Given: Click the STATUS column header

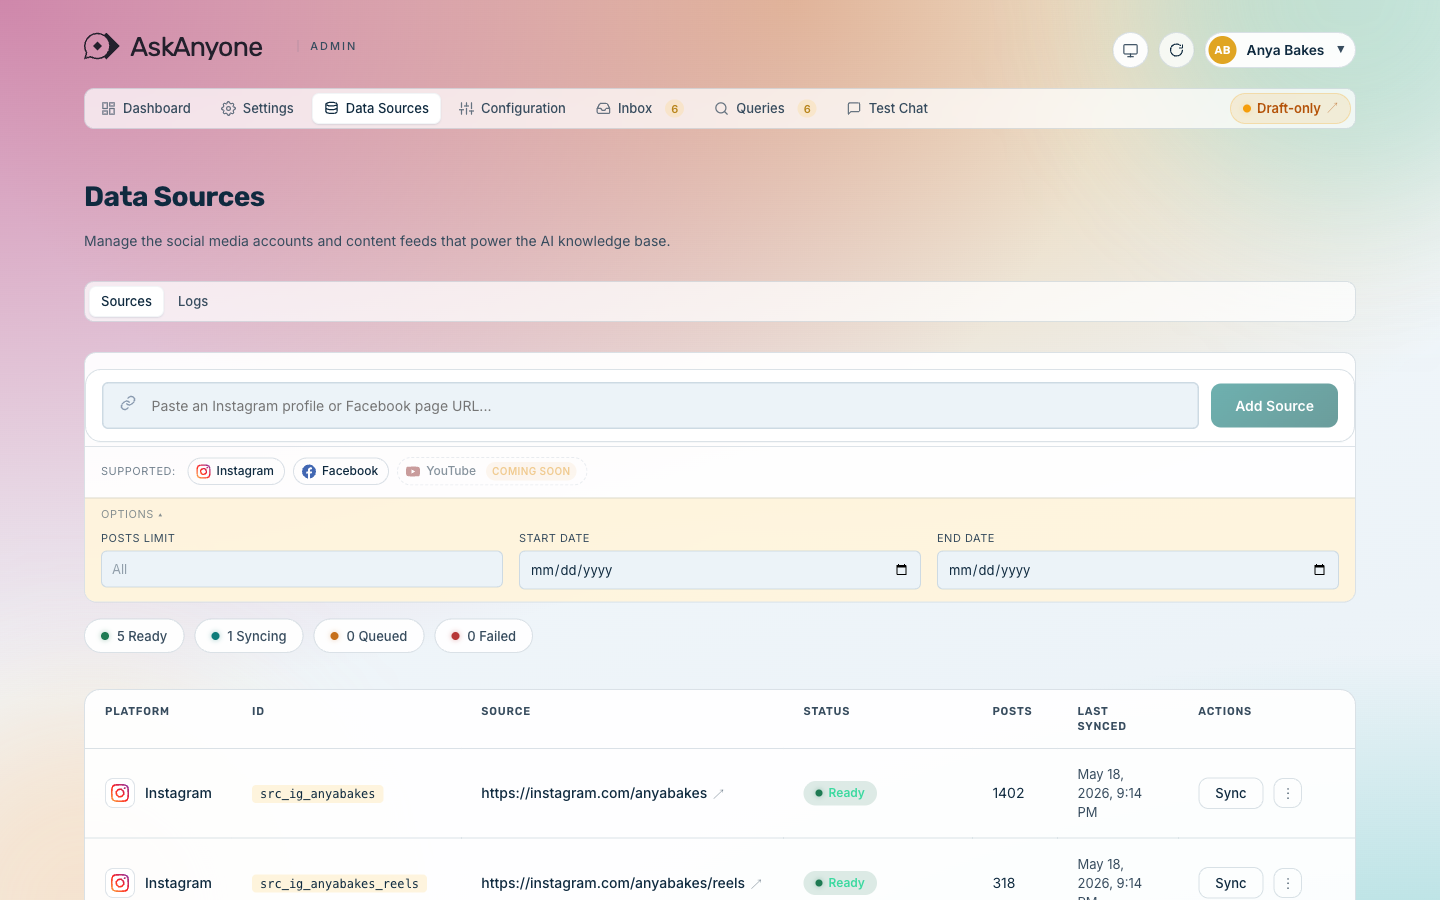Looking at the screenshot, I should pyautogui.click(x=826, y=712).
